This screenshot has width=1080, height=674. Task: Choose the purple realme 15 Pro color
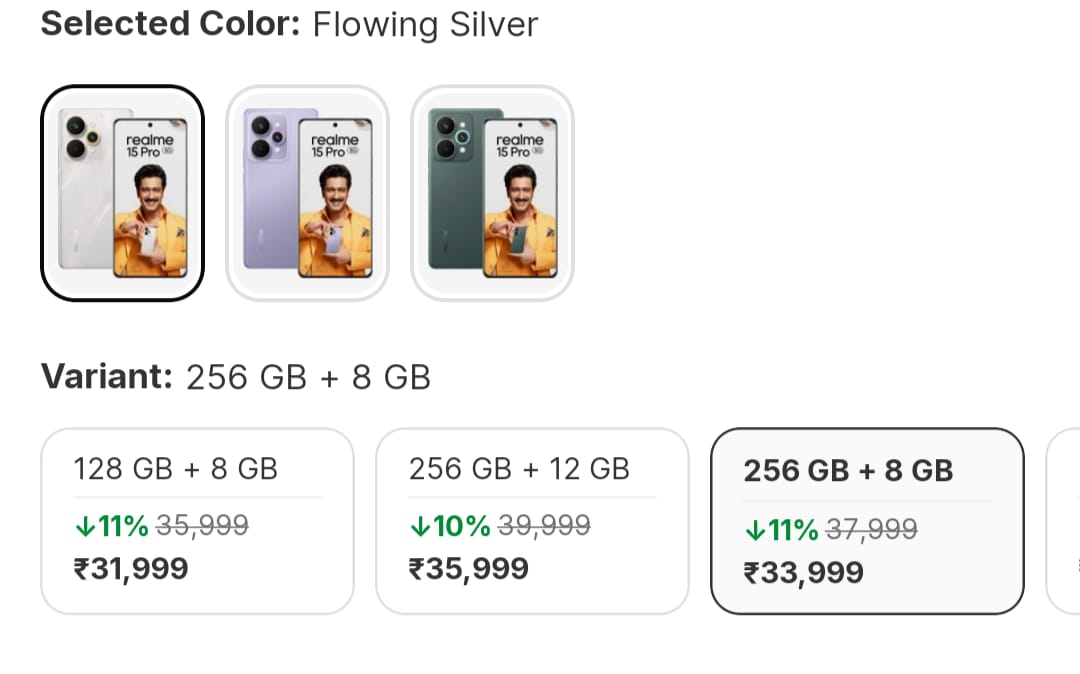click(x=307, y=193)
